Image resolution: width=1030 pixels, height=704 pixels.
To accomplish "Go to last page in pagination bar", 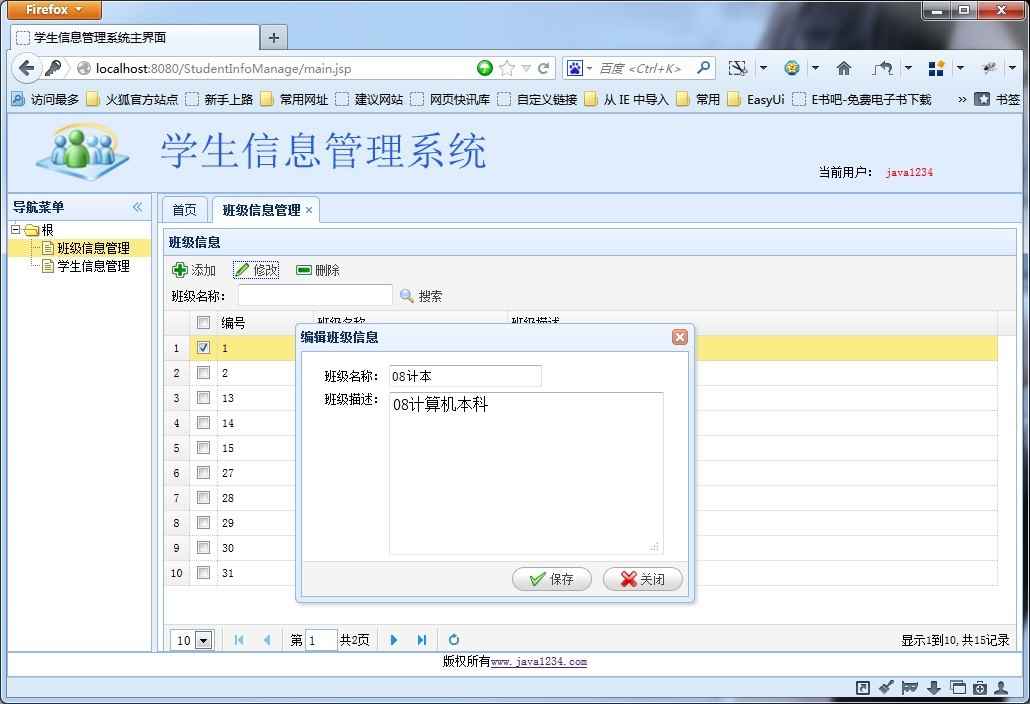I will [x=422, y=640].
